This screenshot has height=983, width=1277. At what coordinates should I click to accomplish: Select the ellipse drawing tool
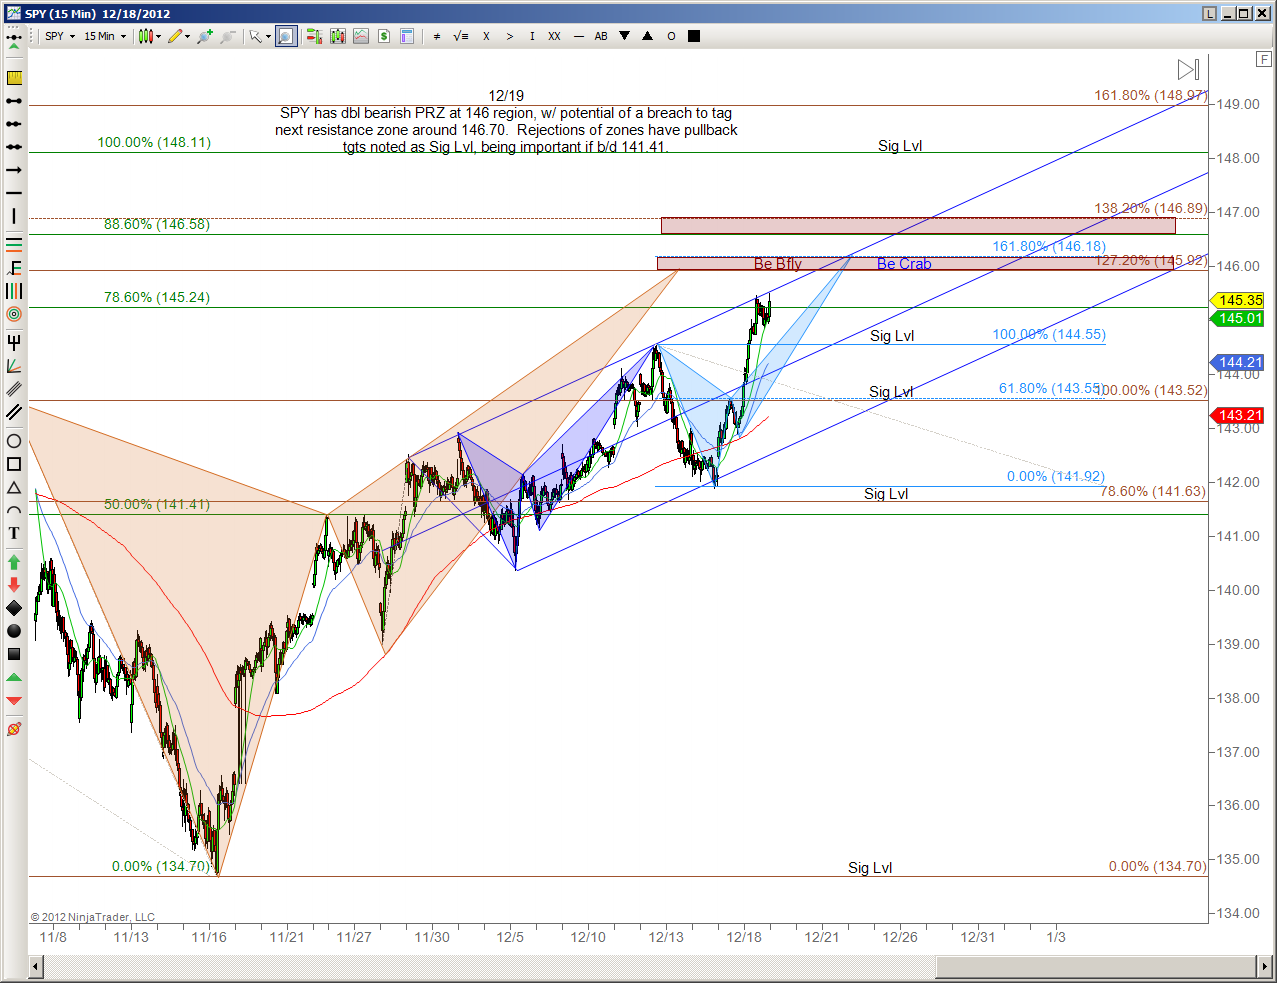(x=14, y=441)
